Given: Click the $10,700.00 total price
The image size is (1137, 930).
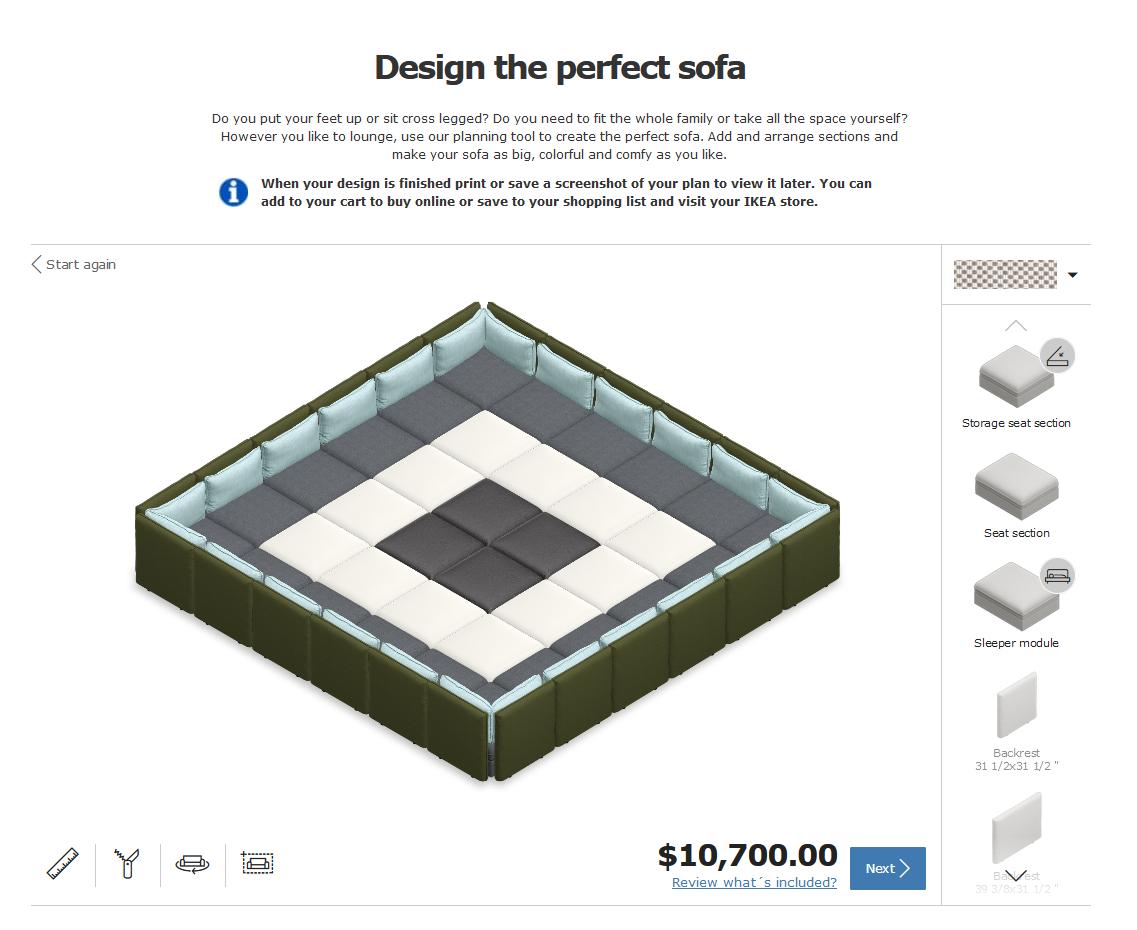Looking at the screenshot, I should click(747, 855).
